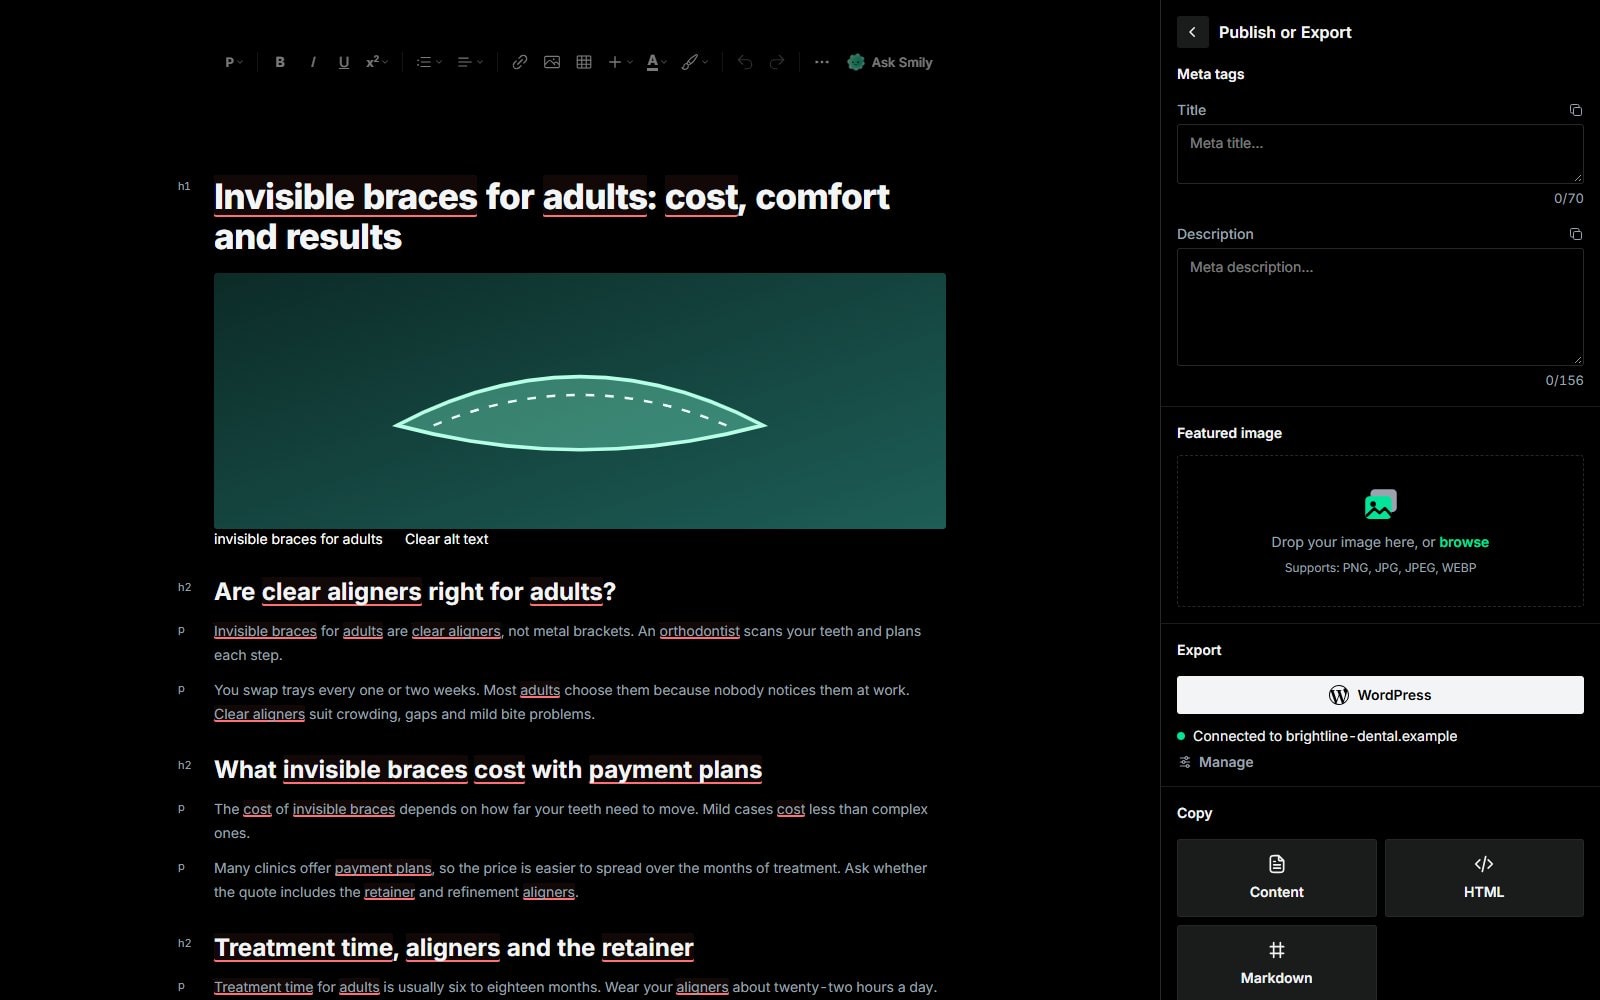Copy the meta title
Screen dimensions: 1600x1000
(1575, 110)
